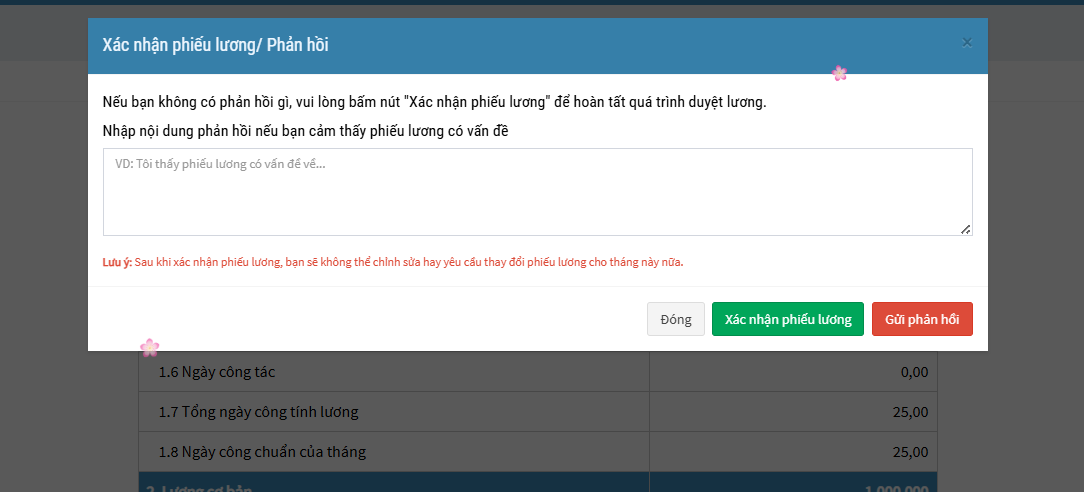Click the pink flower at dialog's bottom-left
This screenshot has width=1084, height=492.
(x=150, y=347)
